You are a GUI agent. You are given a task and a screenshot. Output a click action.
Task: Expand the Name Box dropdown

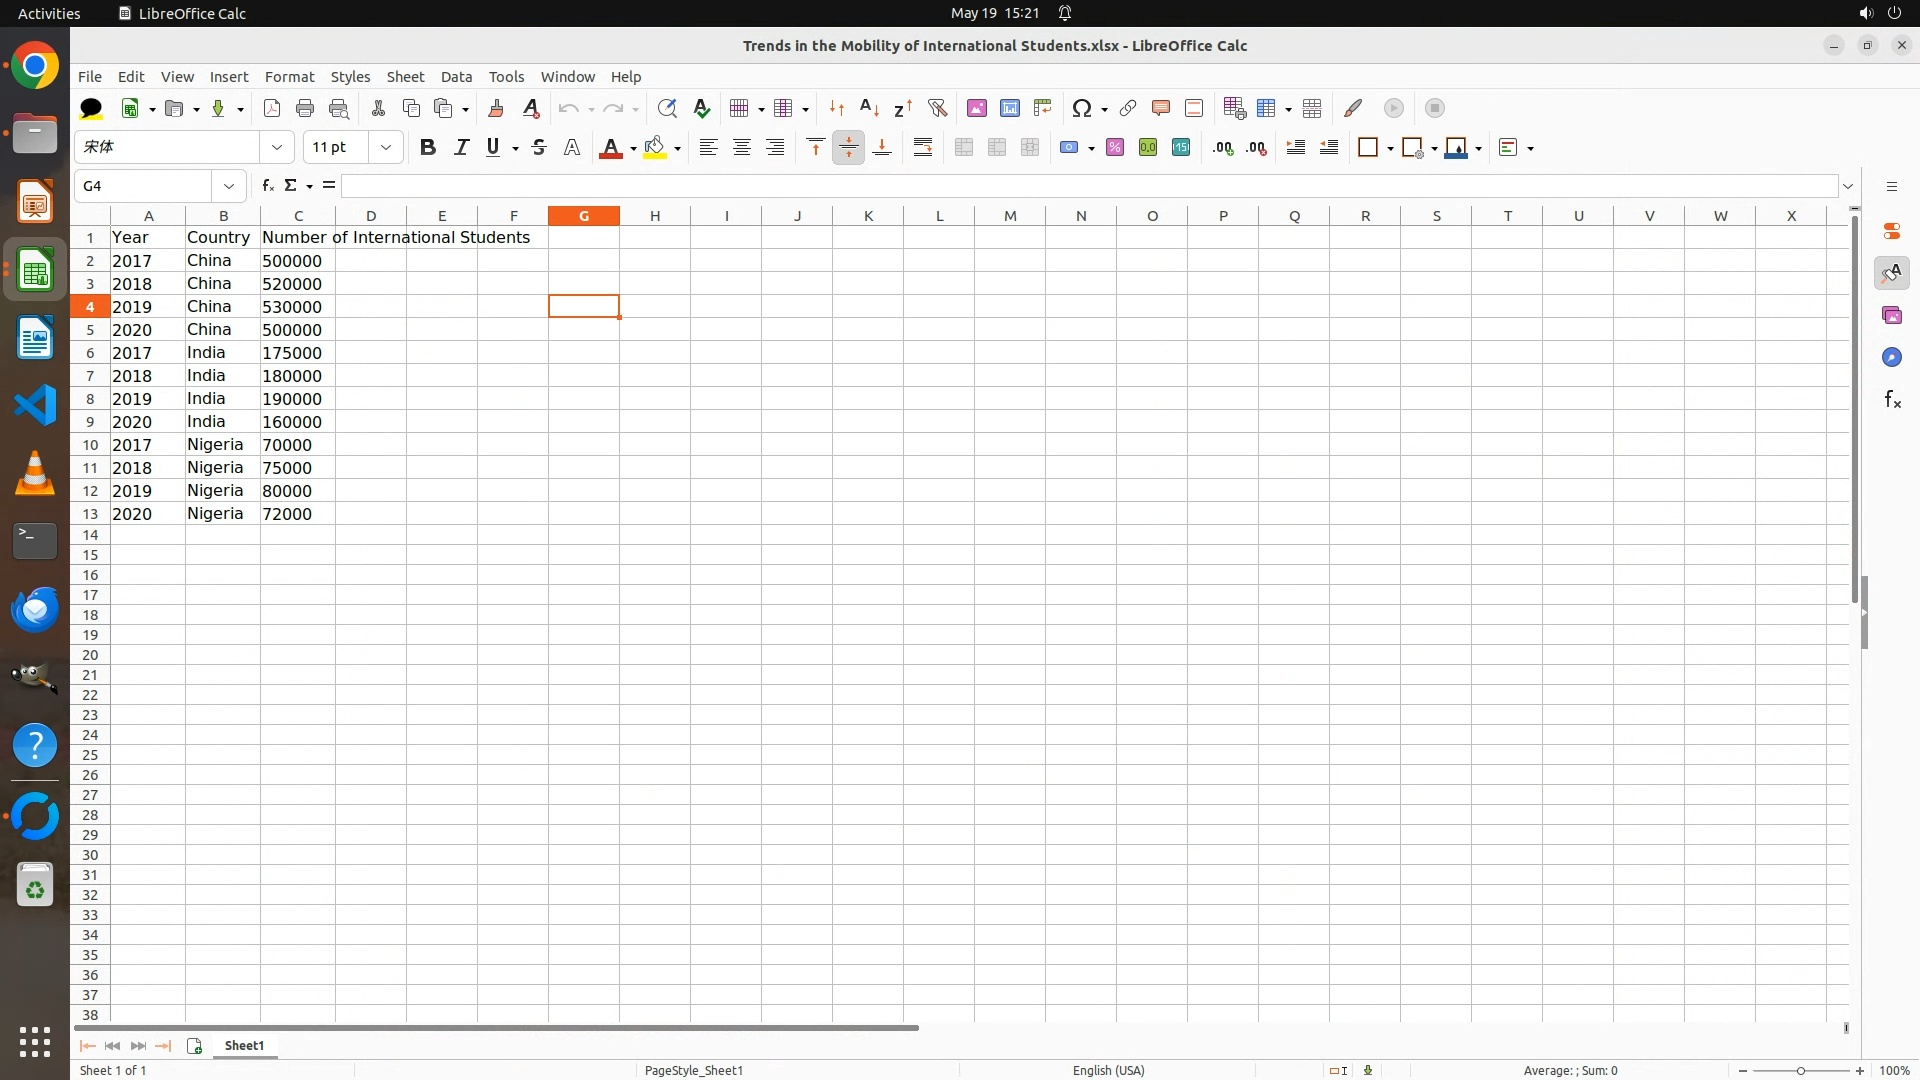229,186
